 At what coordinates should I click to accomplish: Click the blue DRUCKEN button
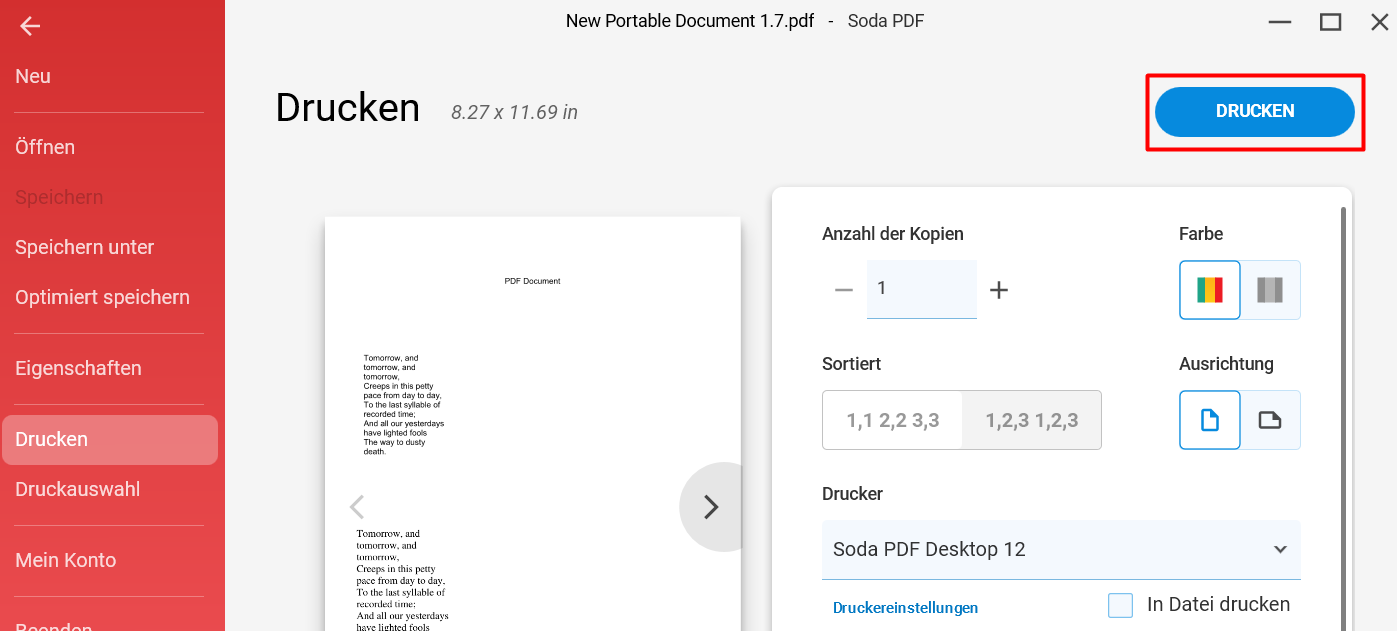1254,111
